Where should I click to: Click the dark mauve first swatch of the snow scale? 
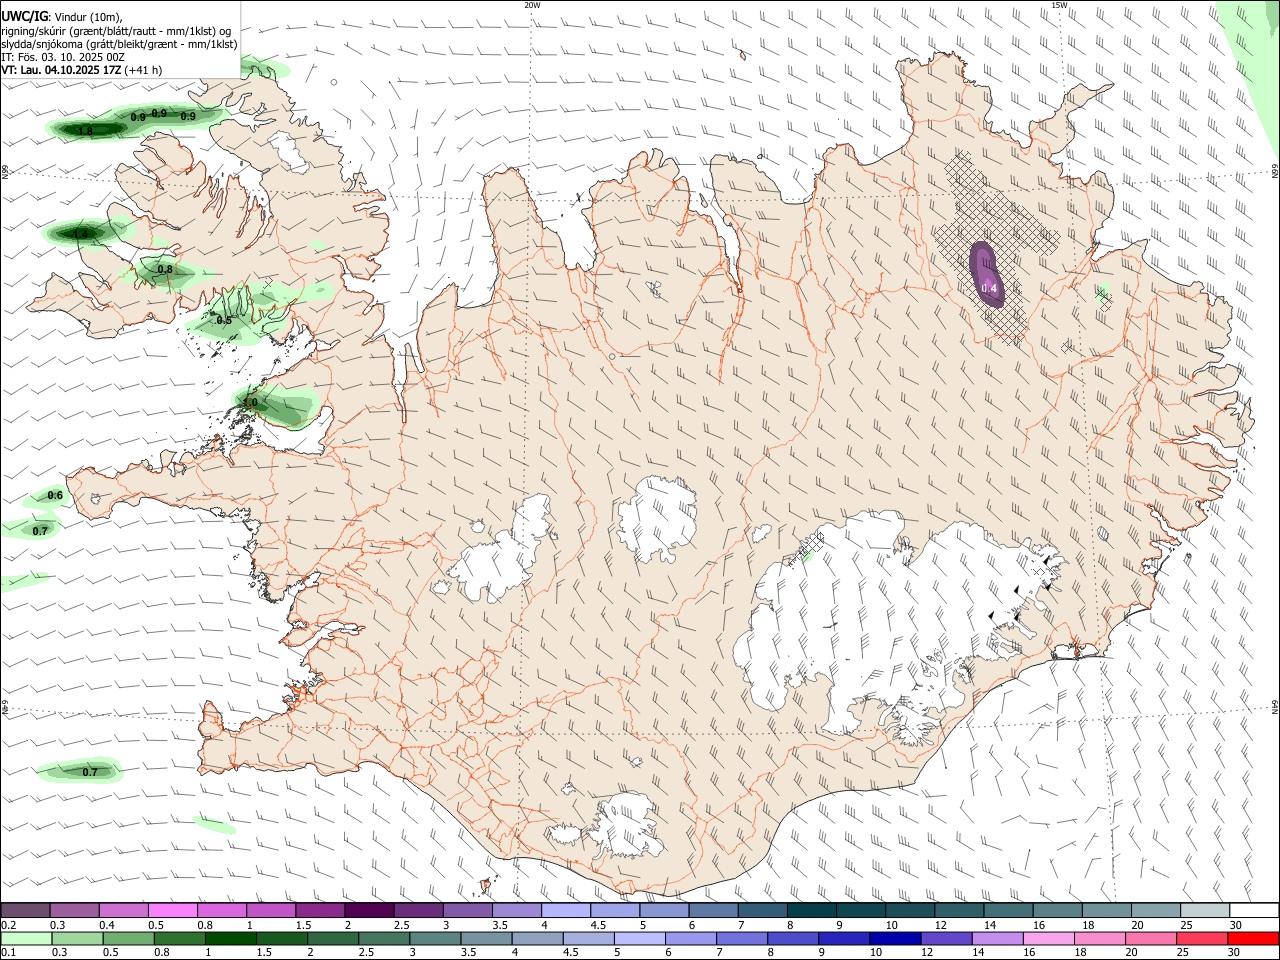click(25, 910)
